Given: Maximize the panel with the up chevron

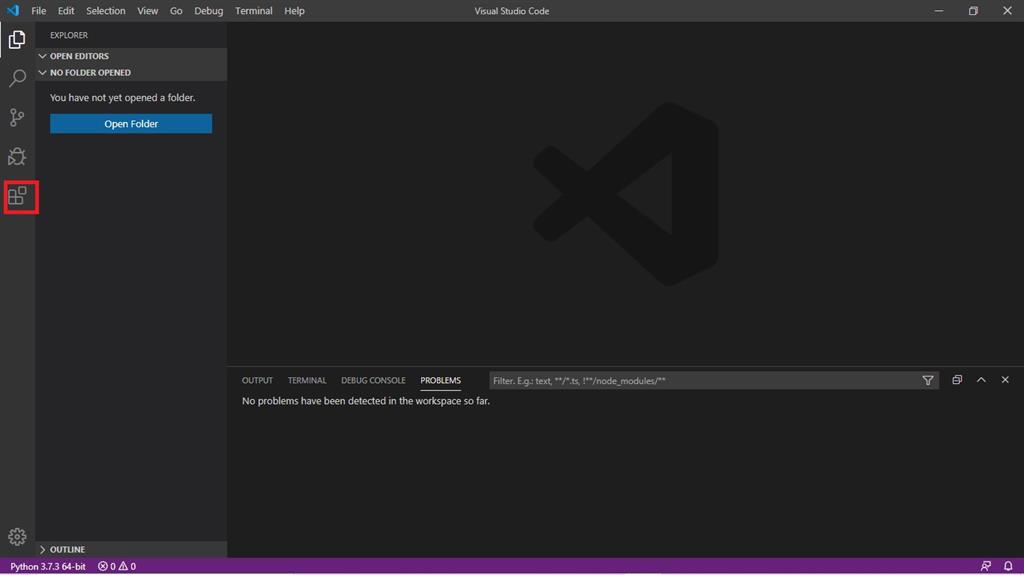Looking at the screenshot, I should (981, 380).
